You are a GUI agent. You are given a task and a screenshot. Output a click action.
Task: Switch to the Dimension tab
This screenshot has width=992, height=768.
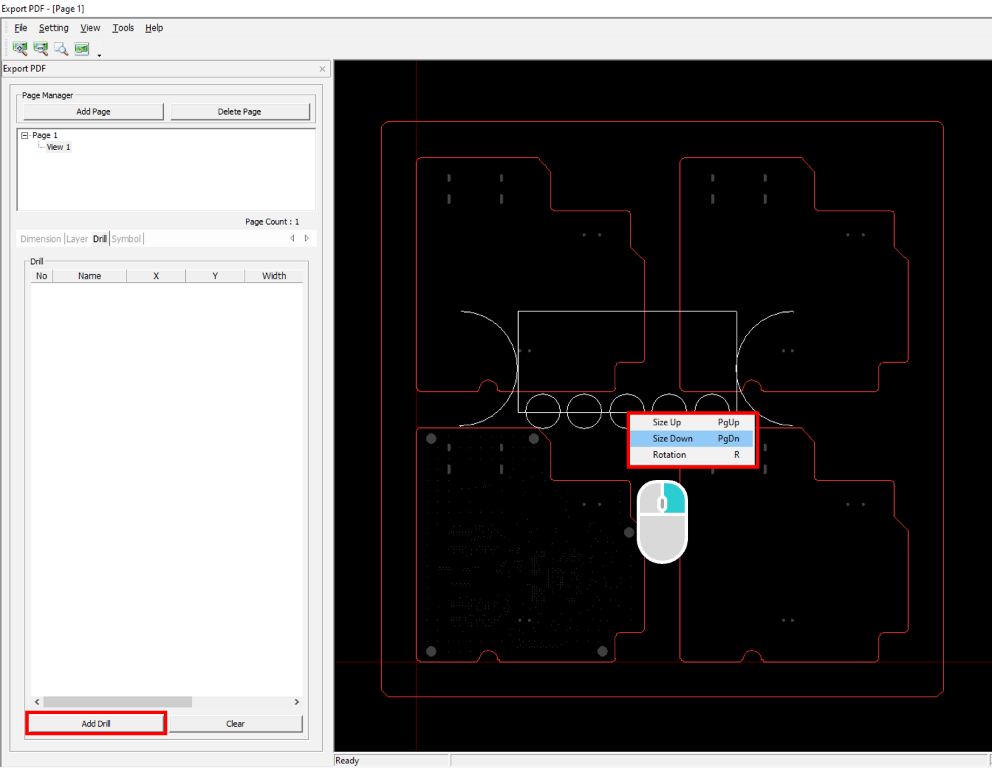(x=40, y=239)
